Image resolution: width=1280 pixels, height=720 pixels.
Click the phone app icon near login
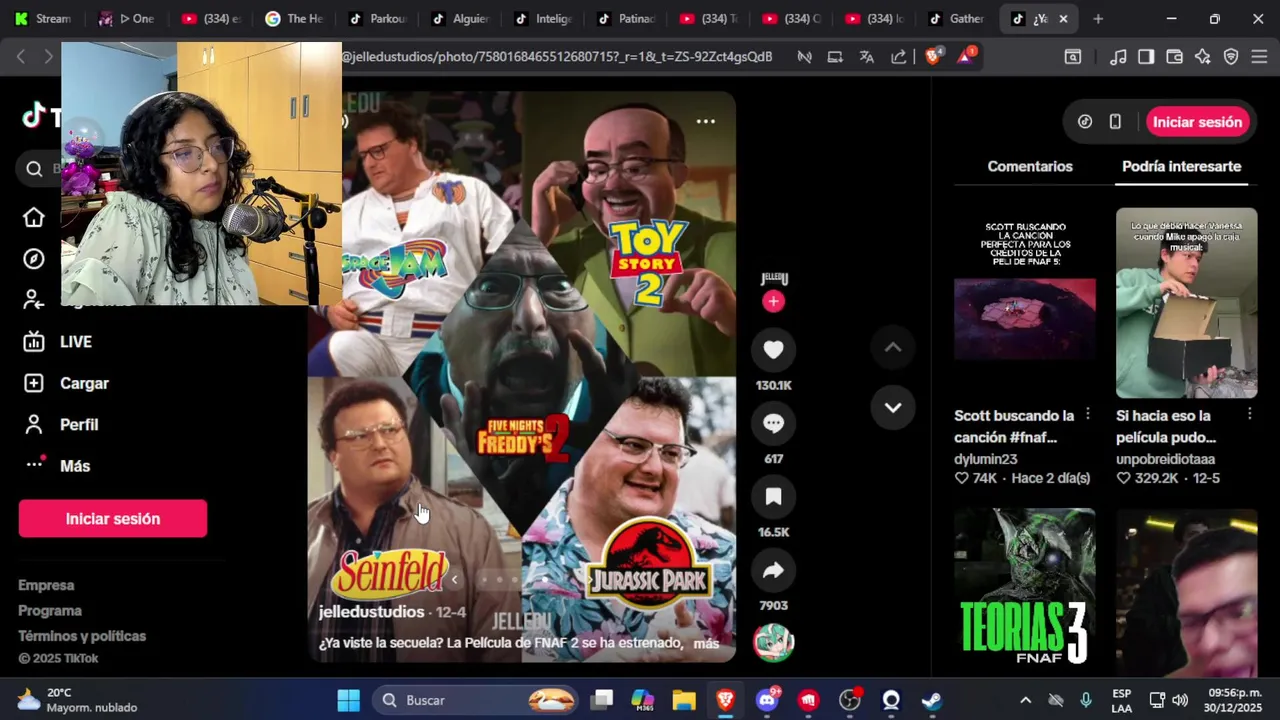point(1115,122)
